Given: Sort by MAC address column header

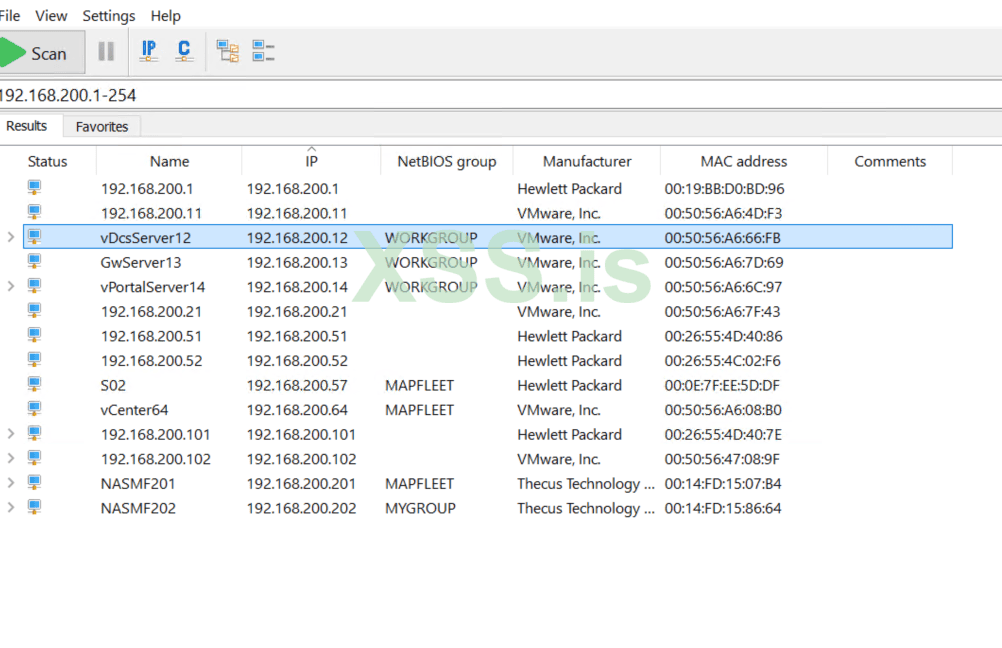Looking at the screenshot, I should click(x=744, y=161).
